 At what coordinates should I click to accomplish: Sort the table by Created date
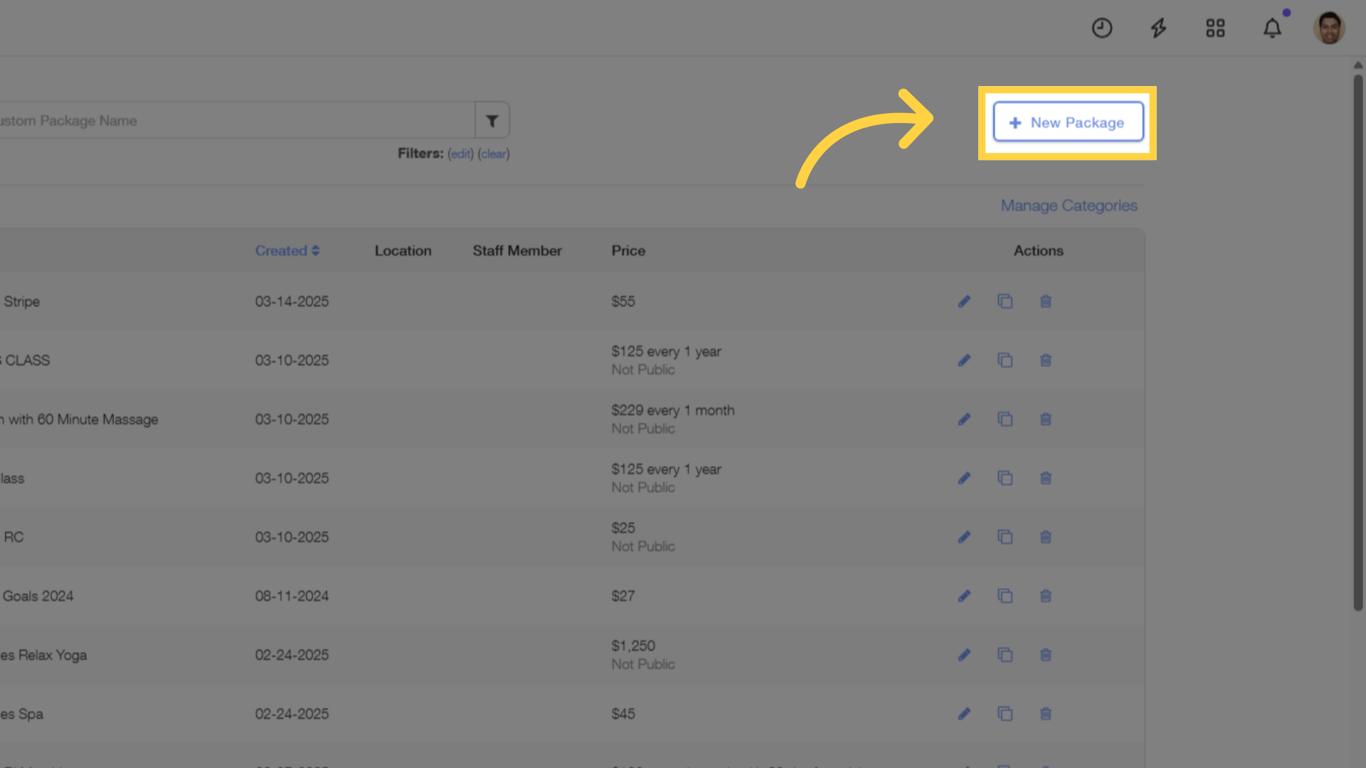click(x=287, y=250)
